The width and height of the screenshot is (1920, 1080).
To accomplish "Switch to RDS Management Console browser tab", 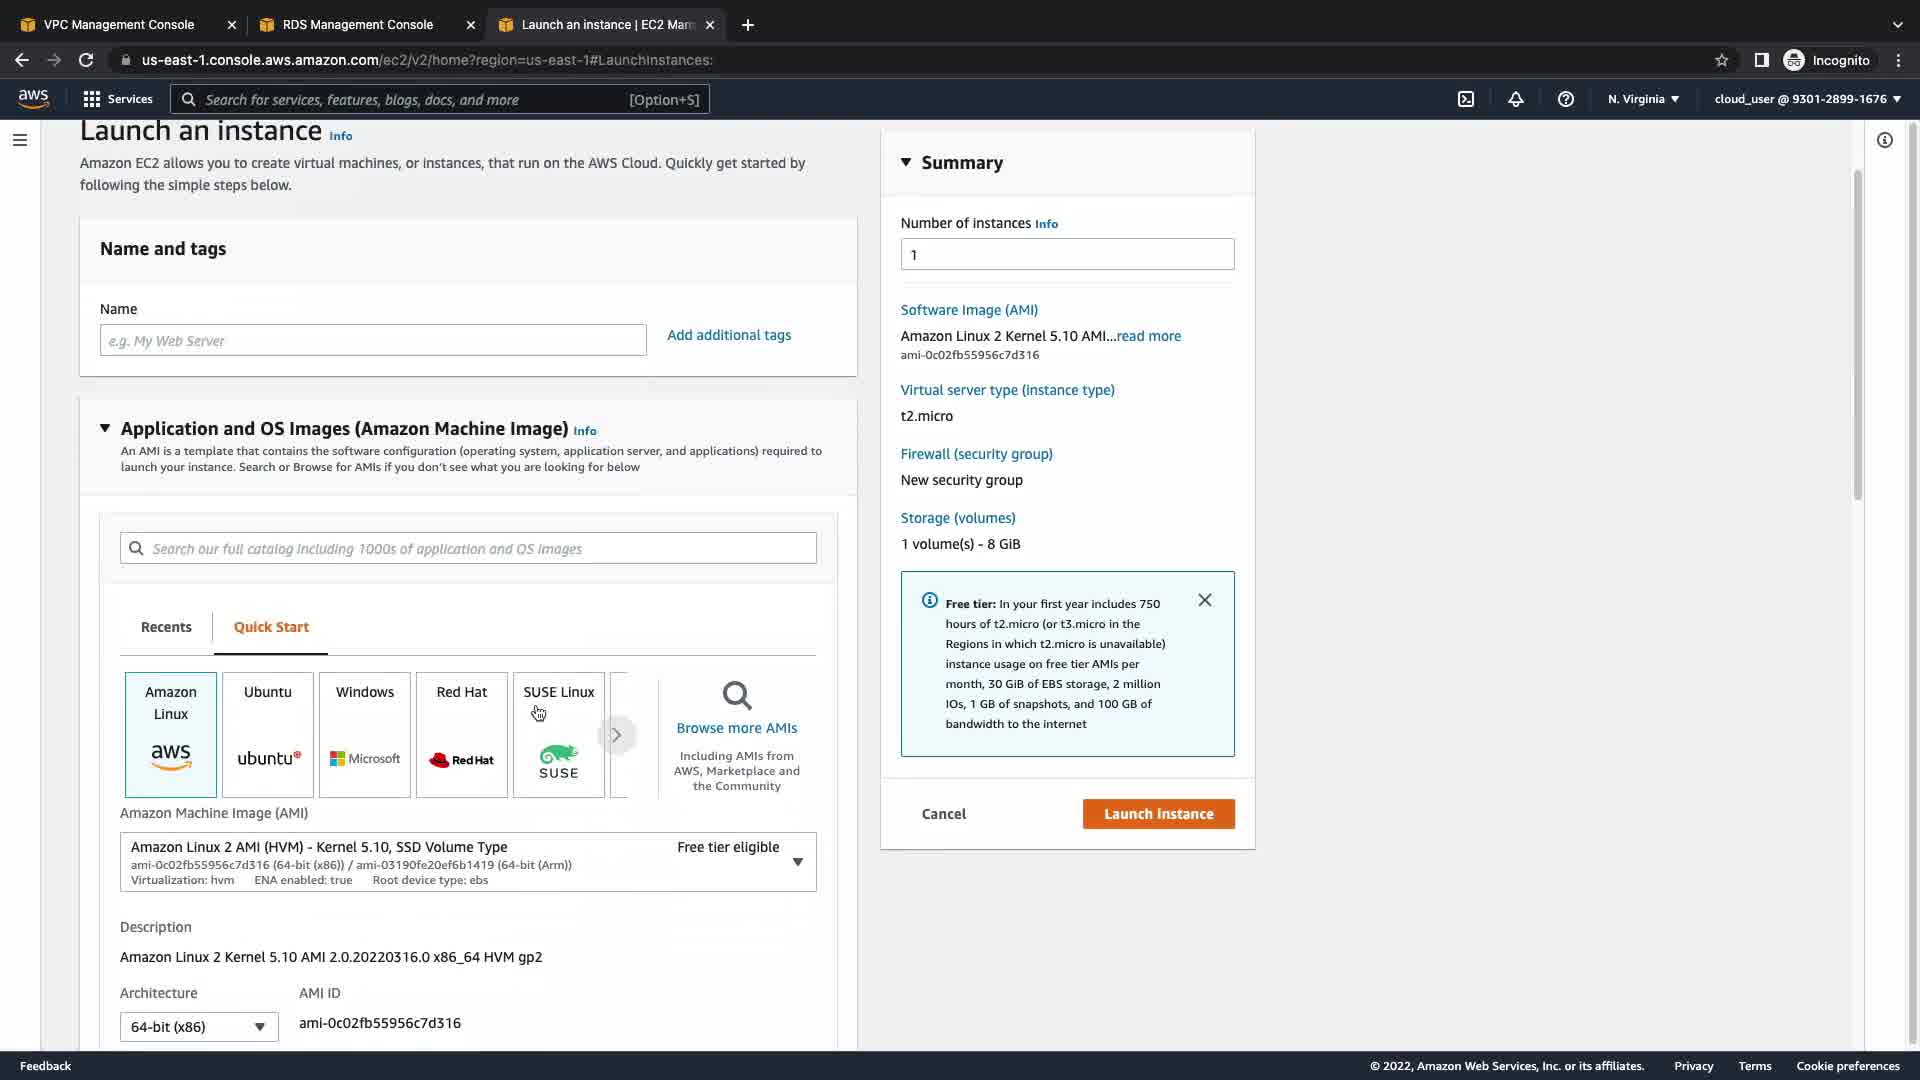I will pyautogui.click(x=357, y=25).
